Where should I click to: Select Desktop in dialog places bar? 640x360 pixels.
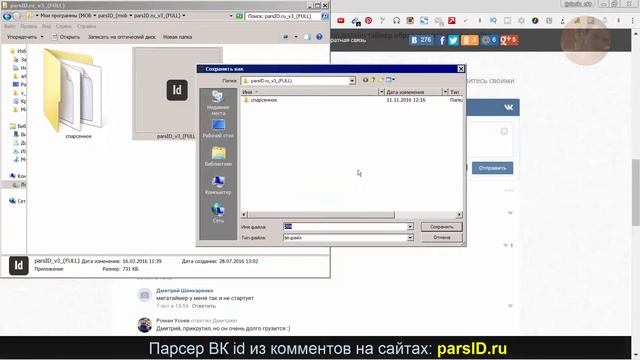[218, 129]
